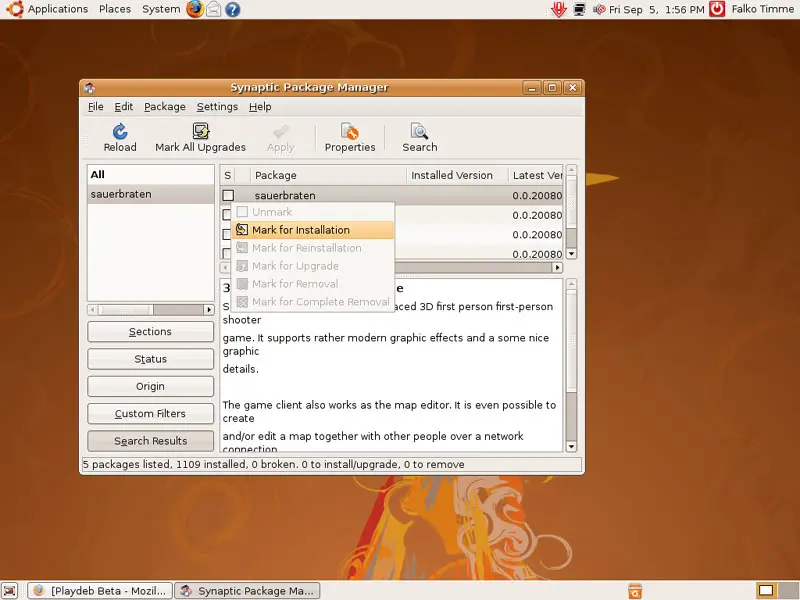The width and height of the screenshot is (800, 600).
Task: Click the clock showing Fri Sep 5
Action: (x=656, y=9)
